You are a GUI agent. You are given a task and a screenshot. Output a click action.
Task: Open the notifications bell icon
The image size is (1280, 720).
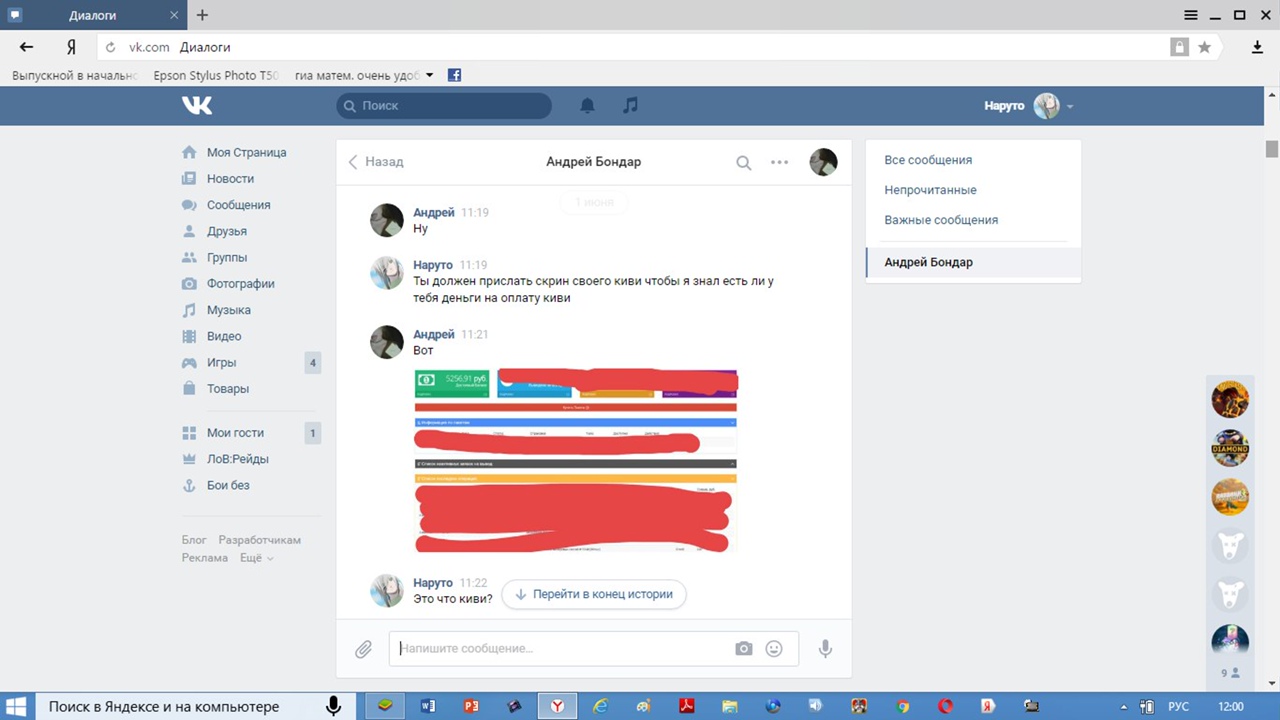[588, 105]
